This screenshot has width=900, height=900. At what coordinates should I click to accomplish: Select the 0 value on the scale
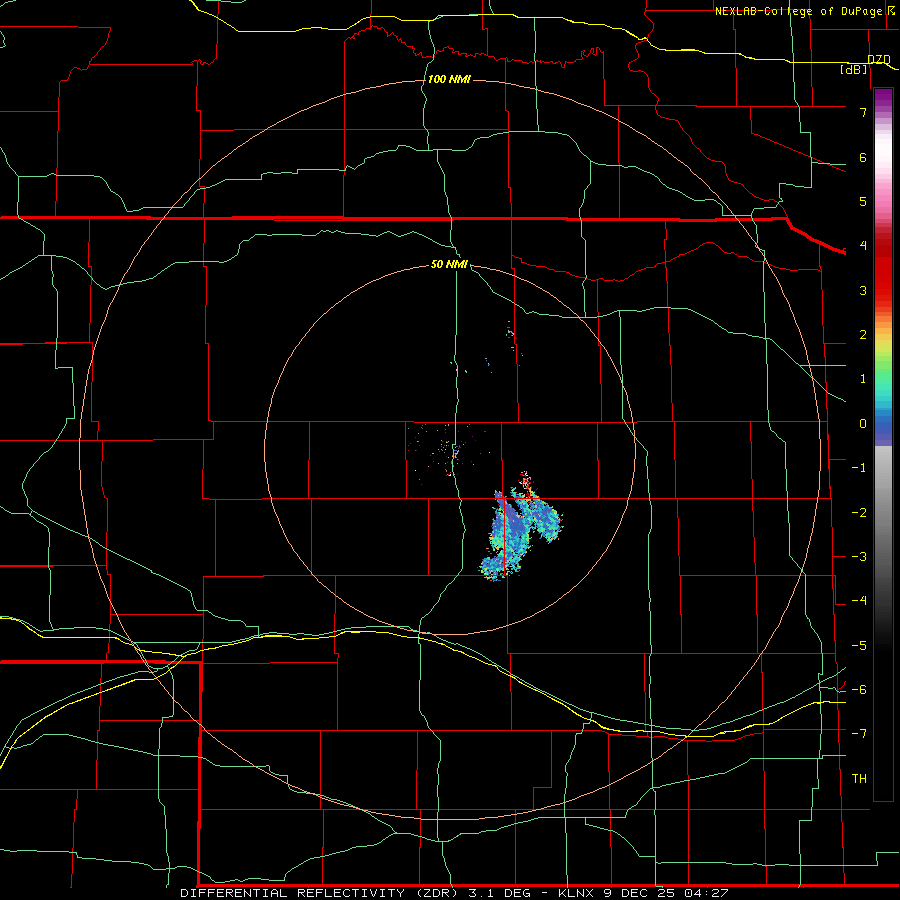click(x=863, y=424)
